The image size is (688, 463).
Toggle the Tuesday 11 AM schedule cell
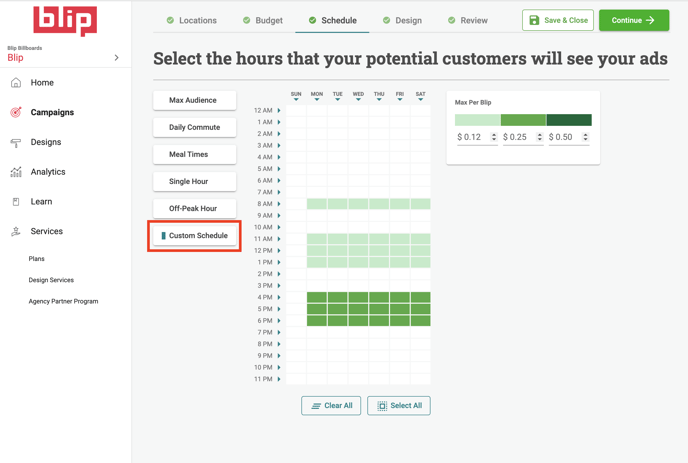pos(337,239)
